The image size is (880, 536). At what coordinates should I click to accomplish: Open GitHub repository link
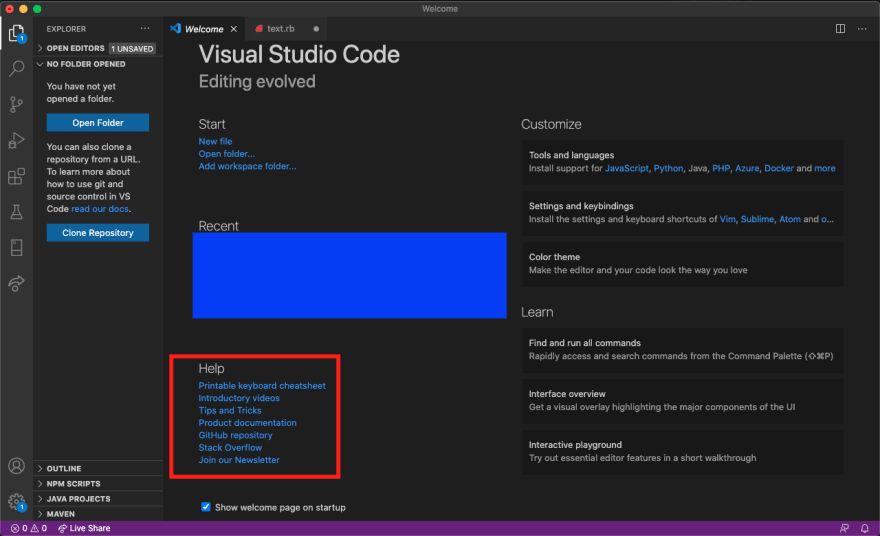click(235, 435)
